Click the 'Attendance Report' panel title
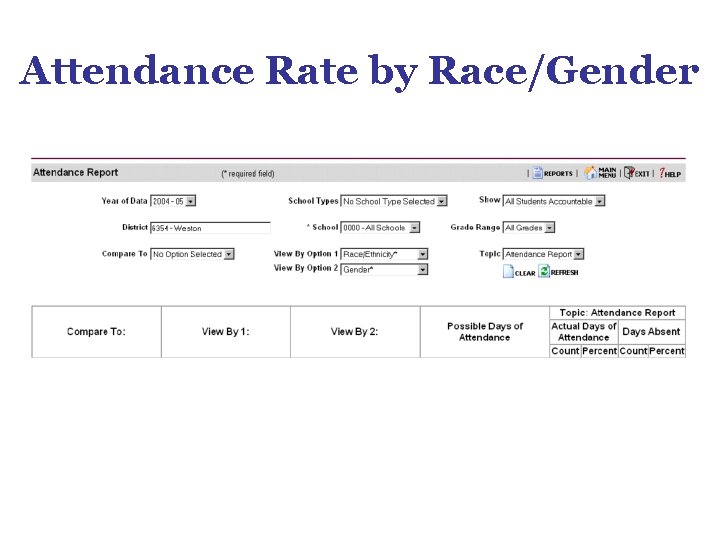 [x=75, y=172]
